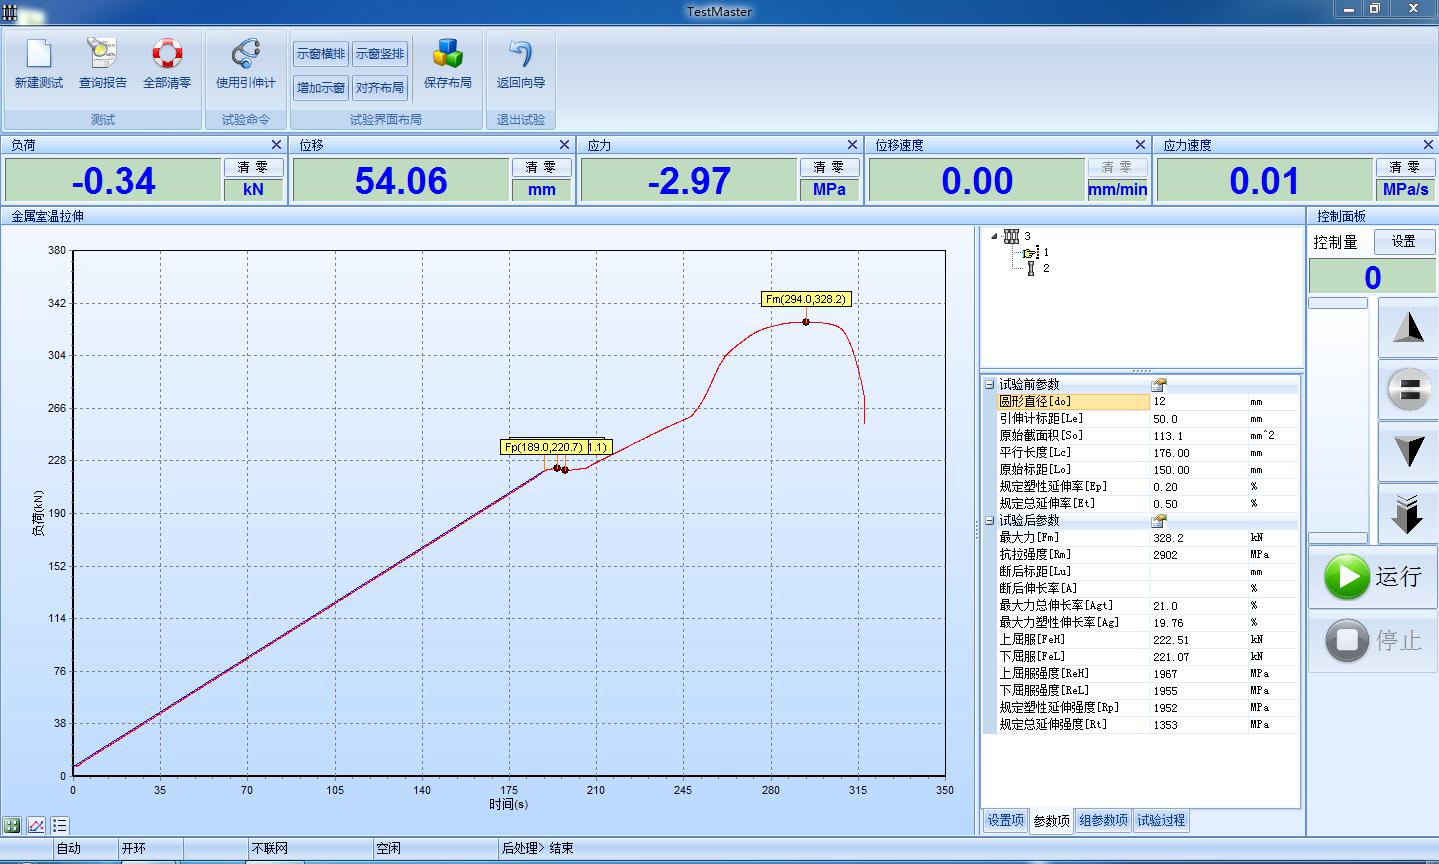Return to wizard via 返回向导 arrow

[520, 64]
